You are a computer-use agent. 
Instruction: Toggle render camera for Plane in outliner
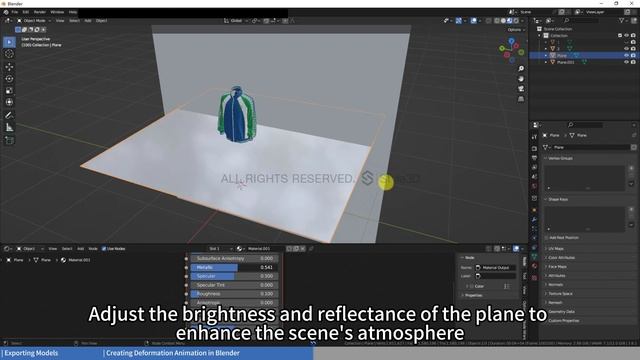(633, 55)
